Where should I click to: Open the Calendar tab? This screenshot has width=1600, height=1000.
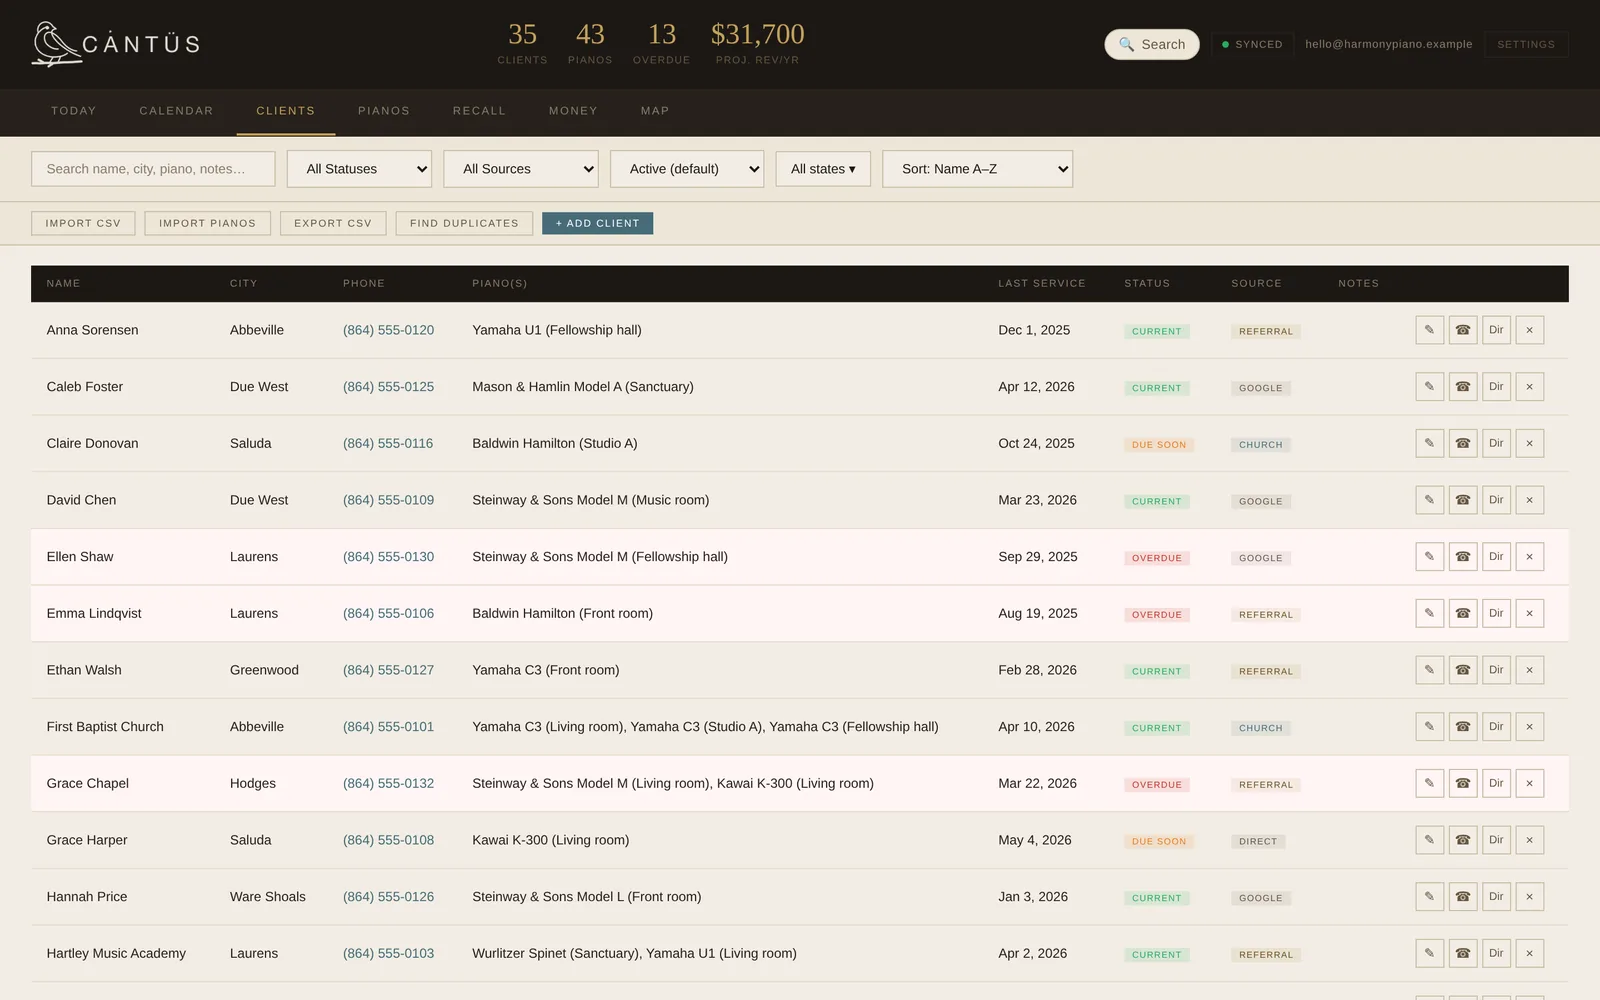(x=176, y=111)
